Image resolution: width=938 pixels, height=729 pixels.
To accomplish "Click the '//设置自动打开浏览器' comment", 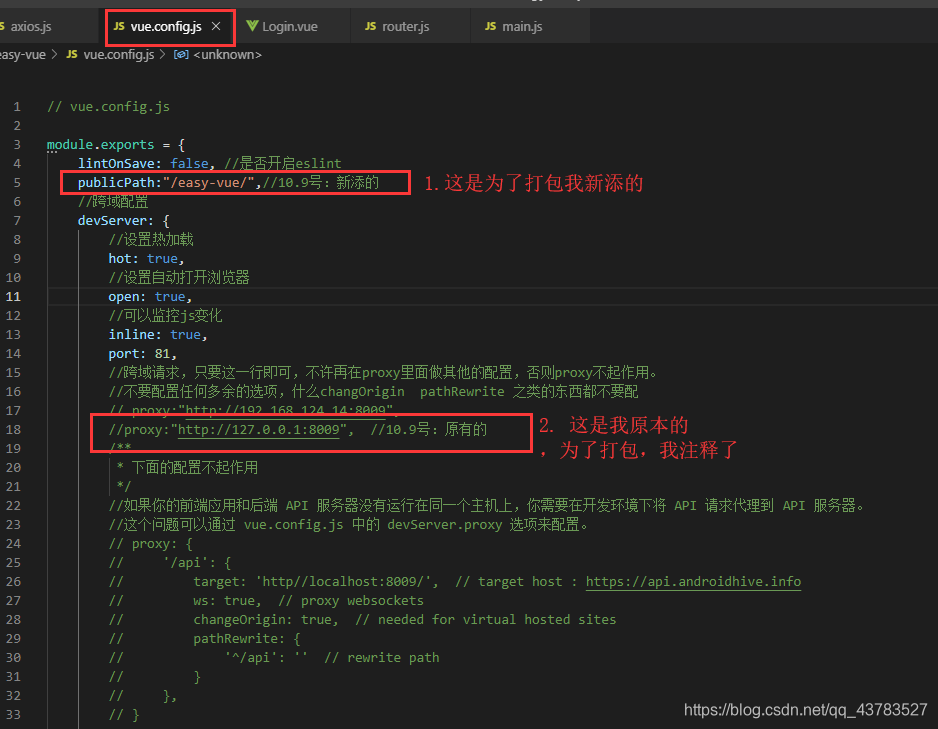I will click(x=179, y=277).
